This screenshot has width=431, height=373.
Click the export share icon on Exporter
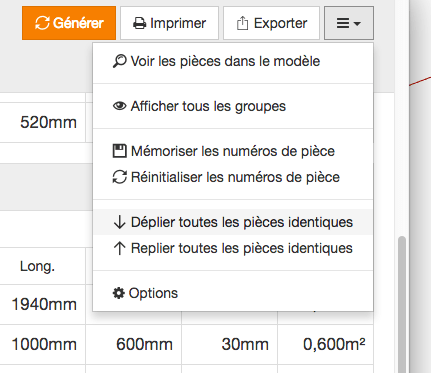[x=242, y=23]
